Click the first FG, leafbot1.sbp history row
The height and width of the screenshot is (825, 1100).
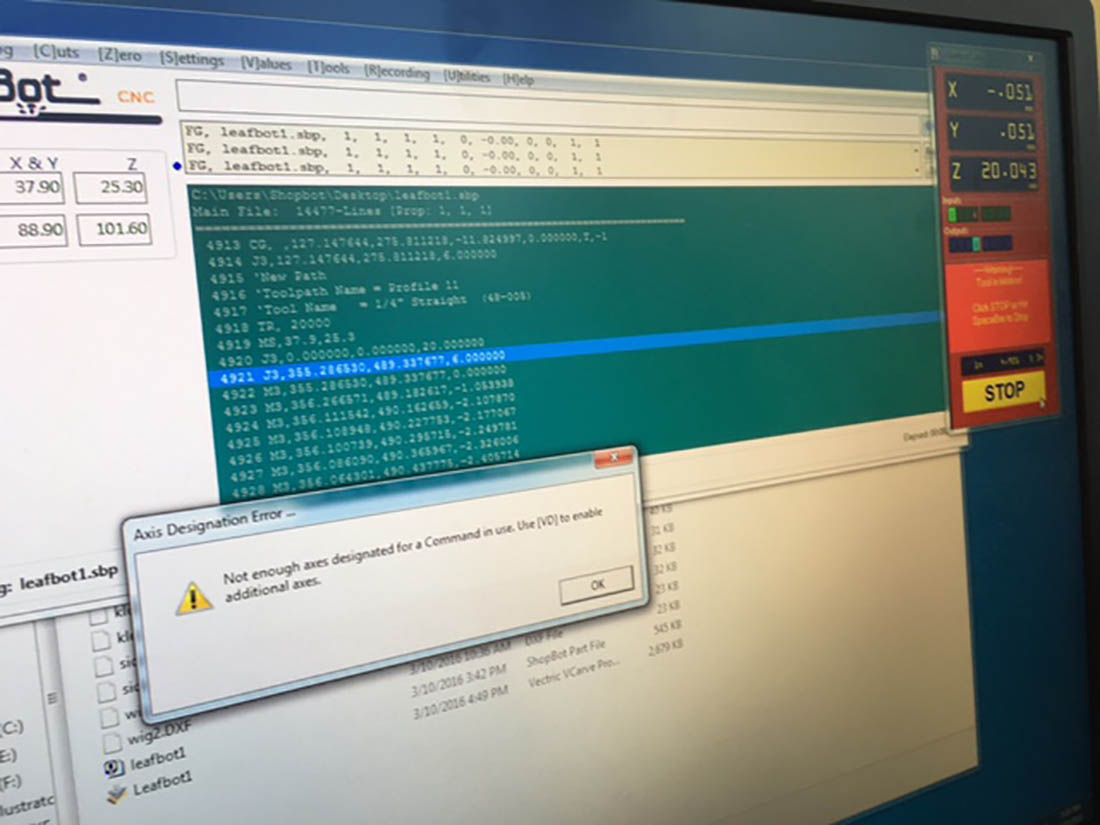[x=391, y=136]
